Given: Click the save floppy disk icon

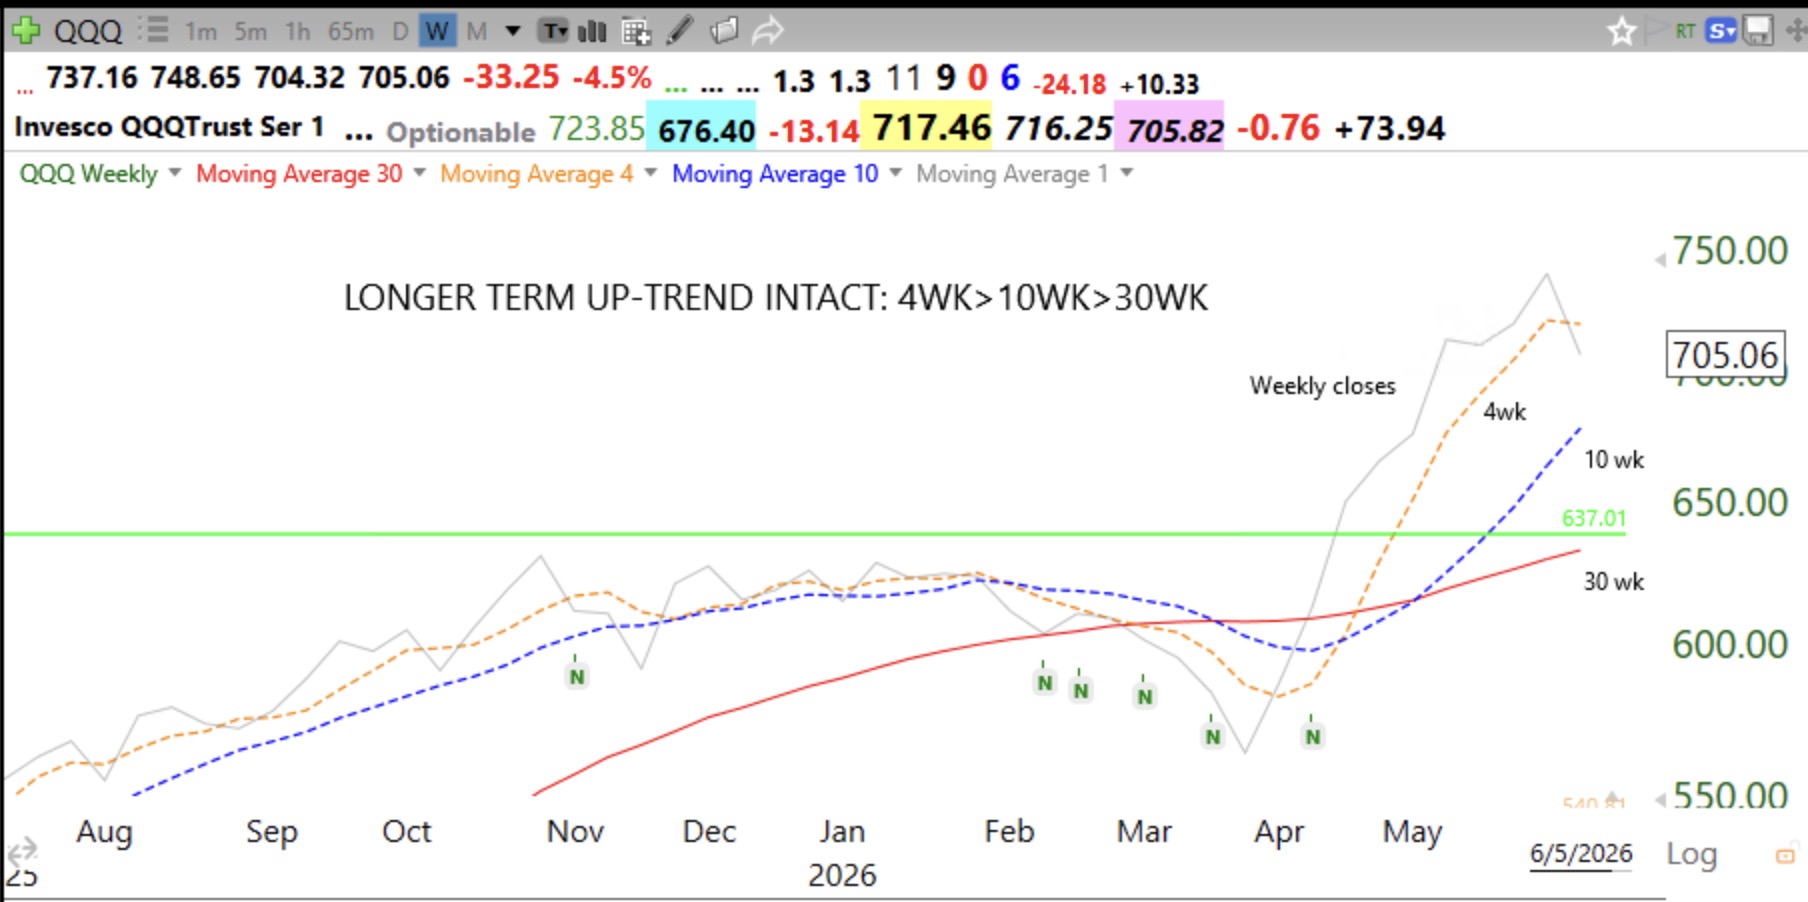Looking at the screenshot, I should 1758,31.
